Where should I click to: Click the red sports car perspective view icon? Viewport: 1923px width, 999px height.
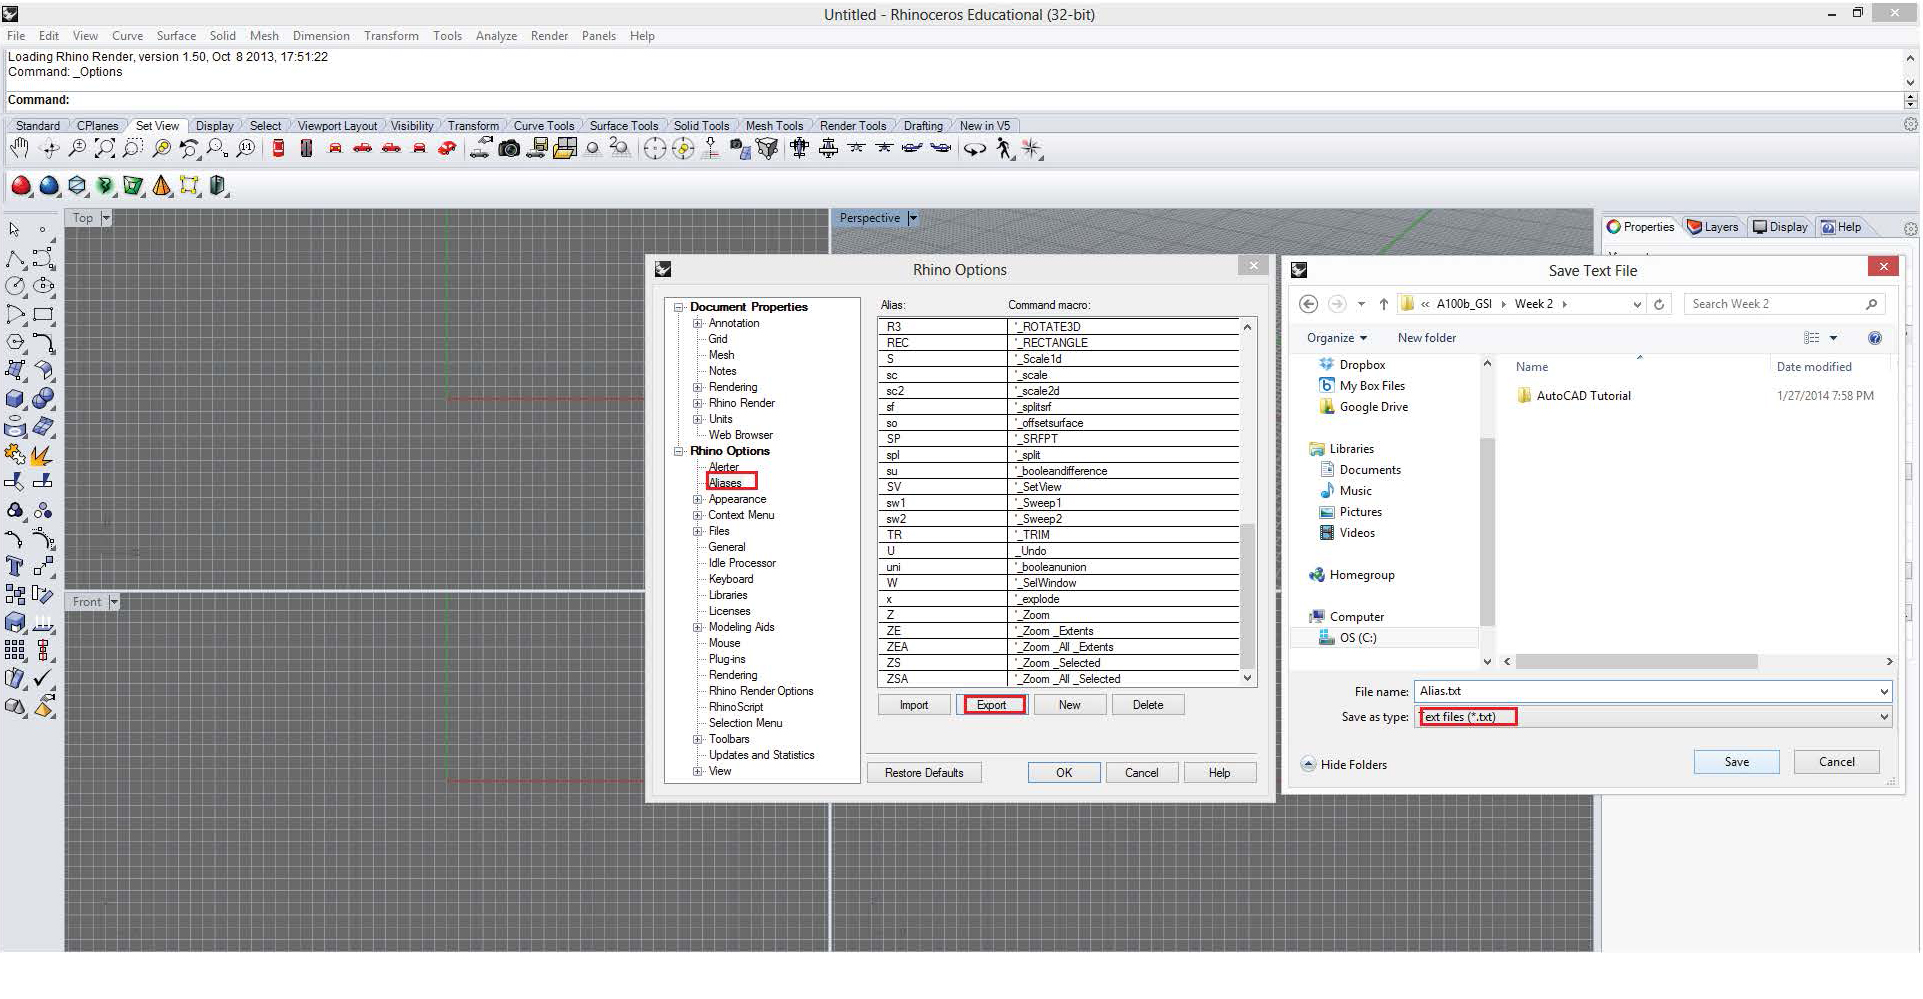coord(447,149)
